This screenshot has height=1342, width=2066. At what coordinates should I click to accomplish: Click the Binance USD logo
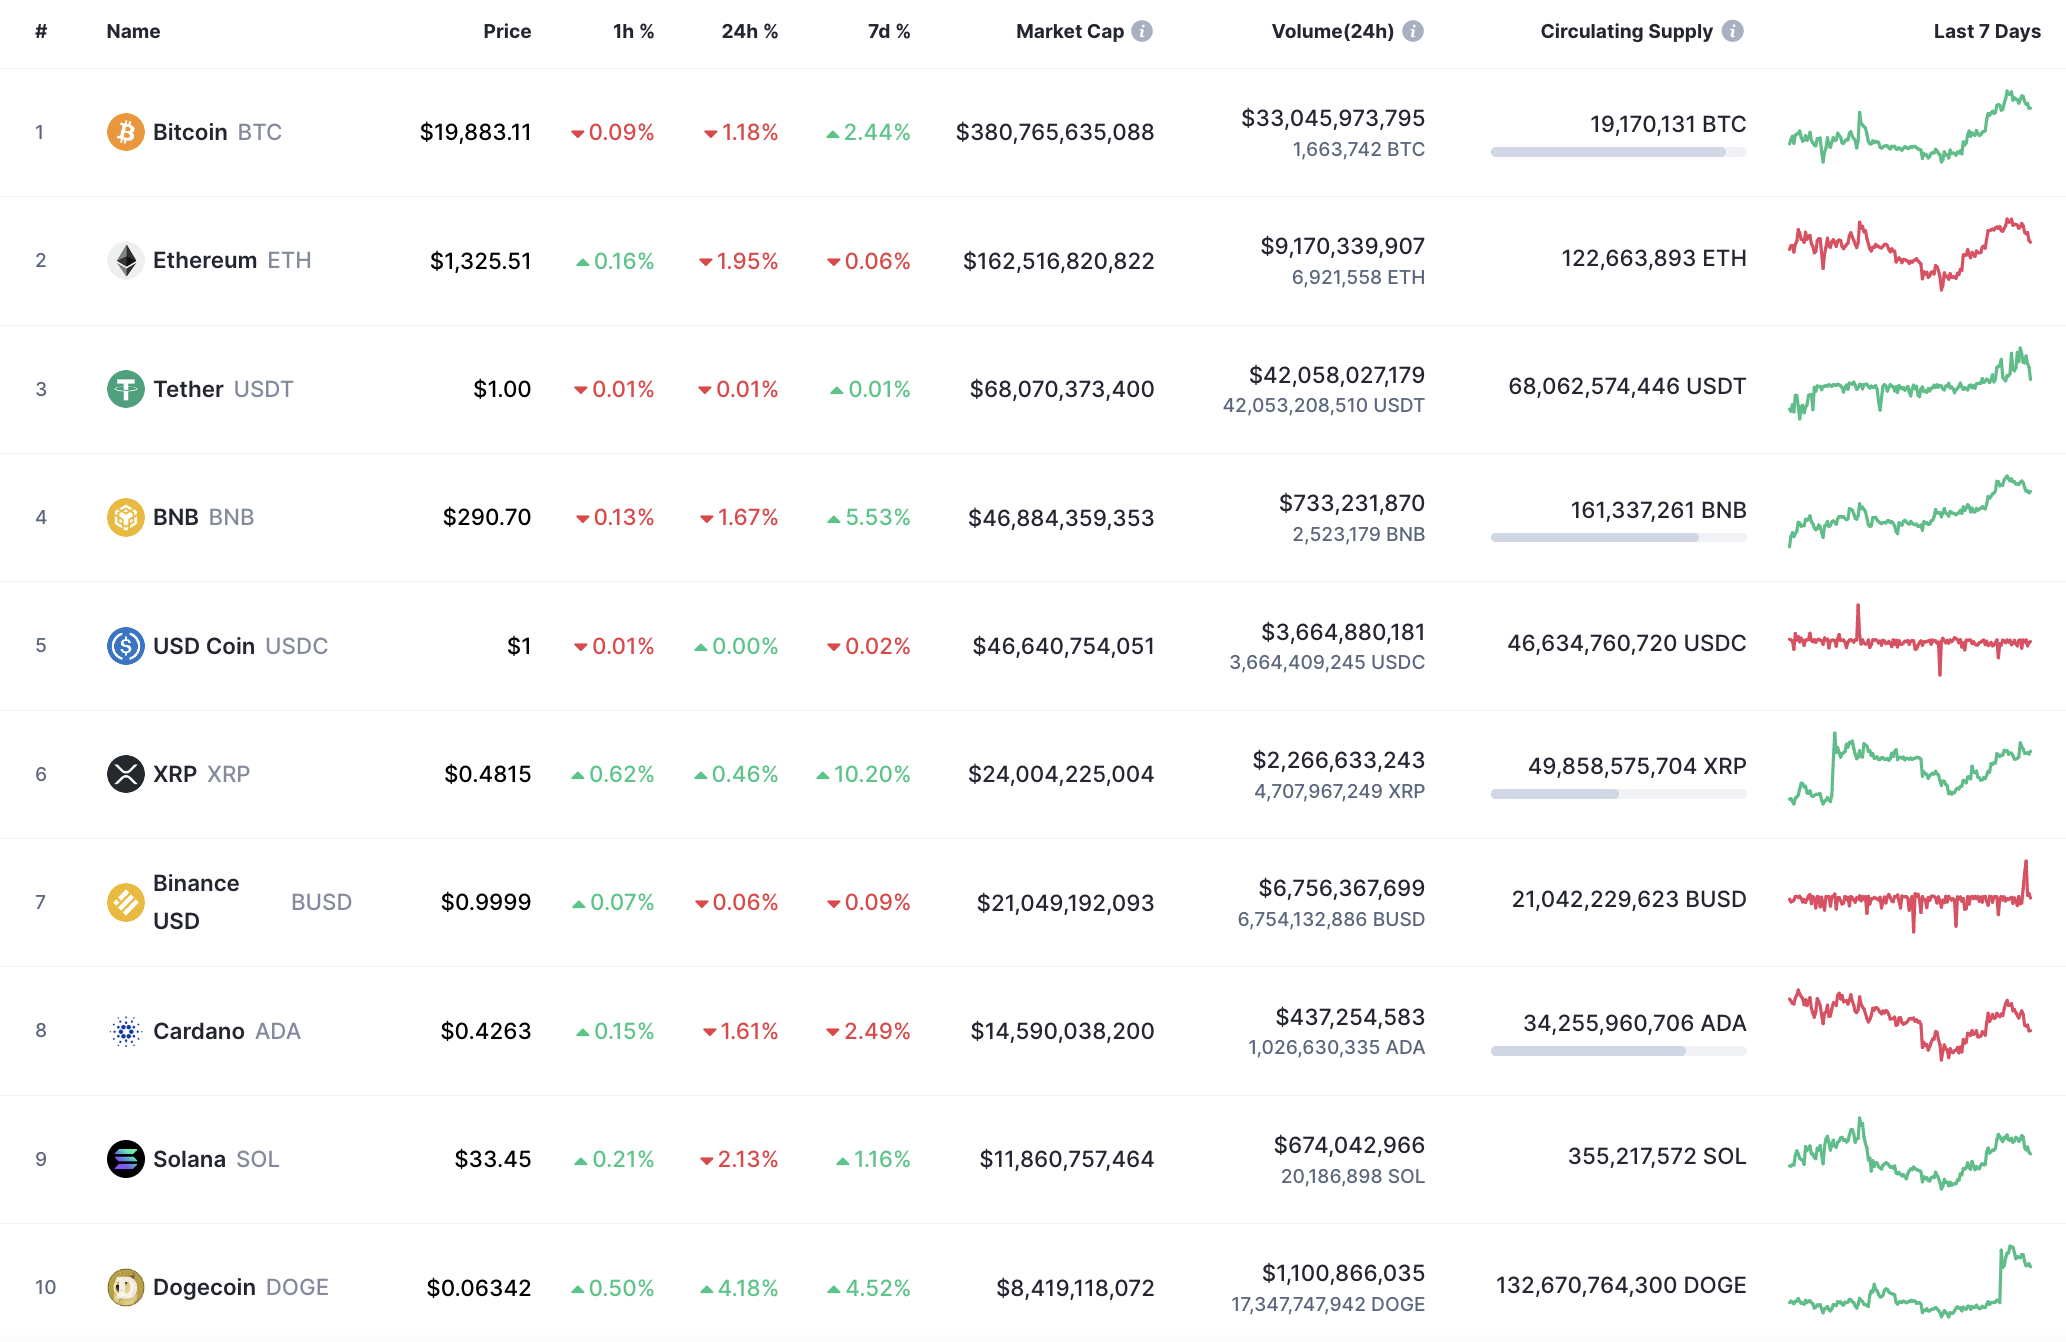pos(124,901)
